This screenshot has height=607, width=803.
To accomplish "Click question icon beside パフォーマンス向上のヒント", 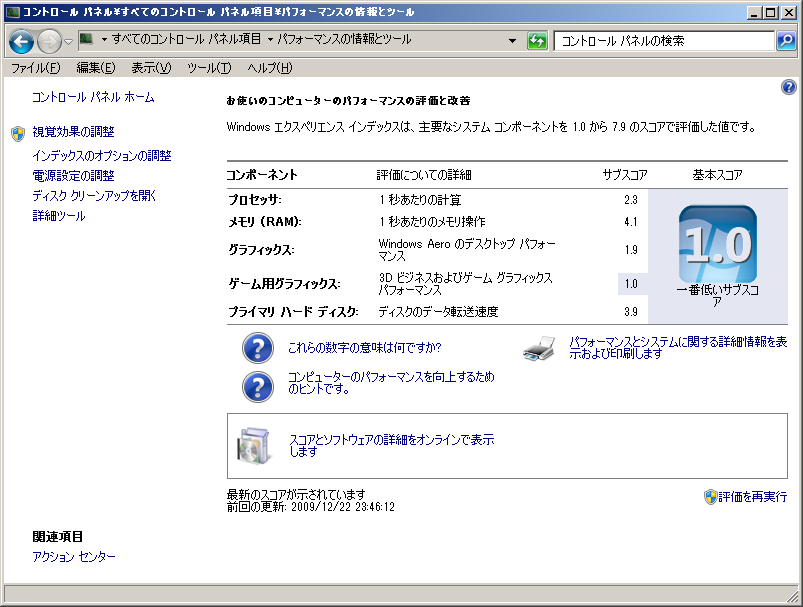I will coord(258,387).
